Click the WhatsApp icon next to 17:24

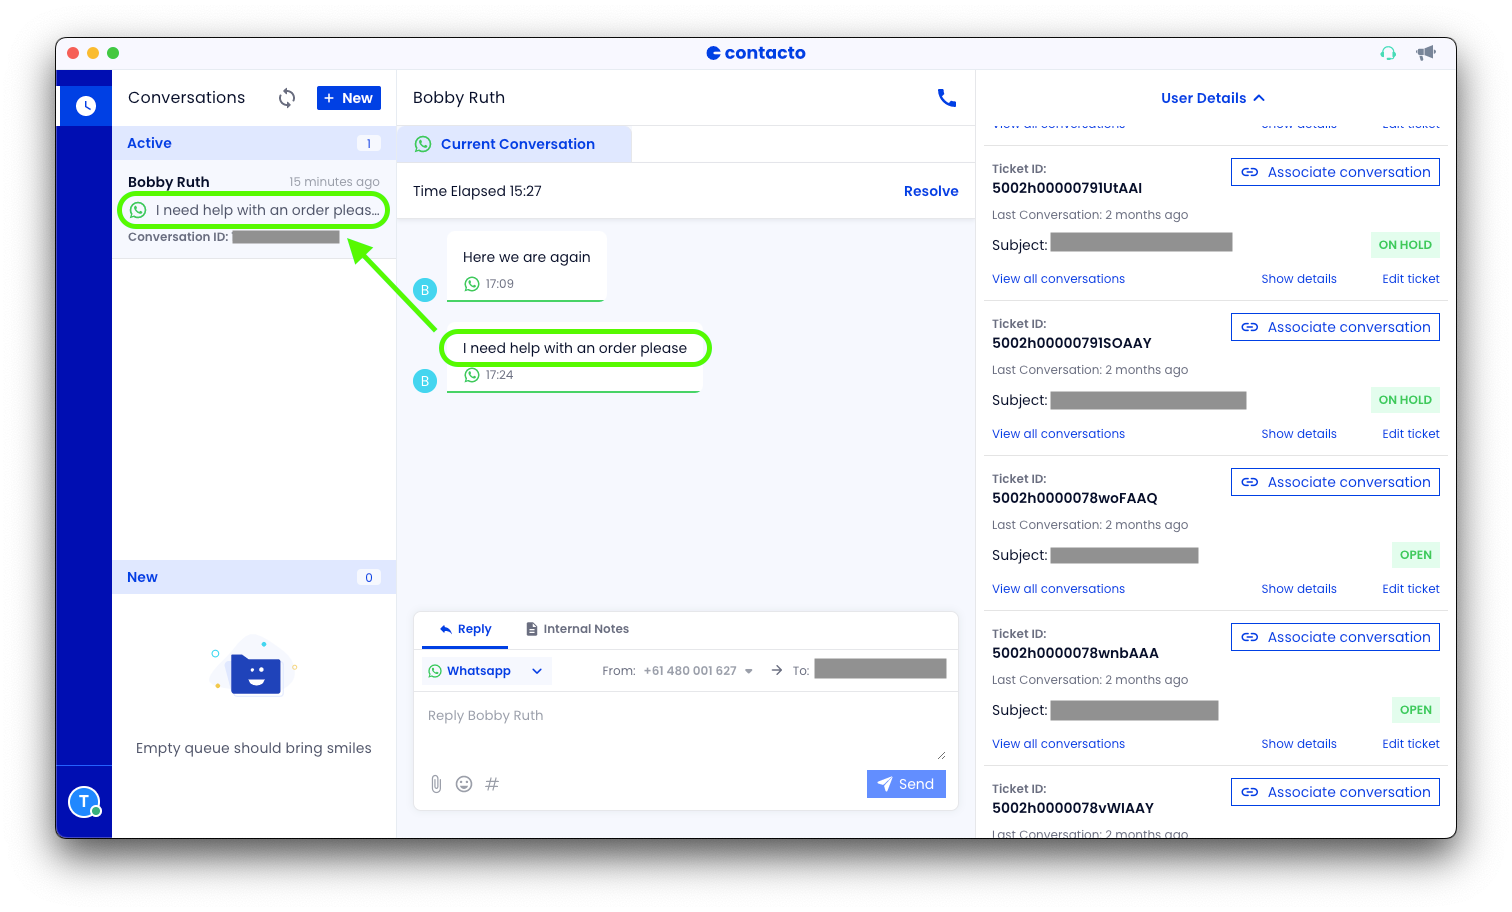point(472,375)
